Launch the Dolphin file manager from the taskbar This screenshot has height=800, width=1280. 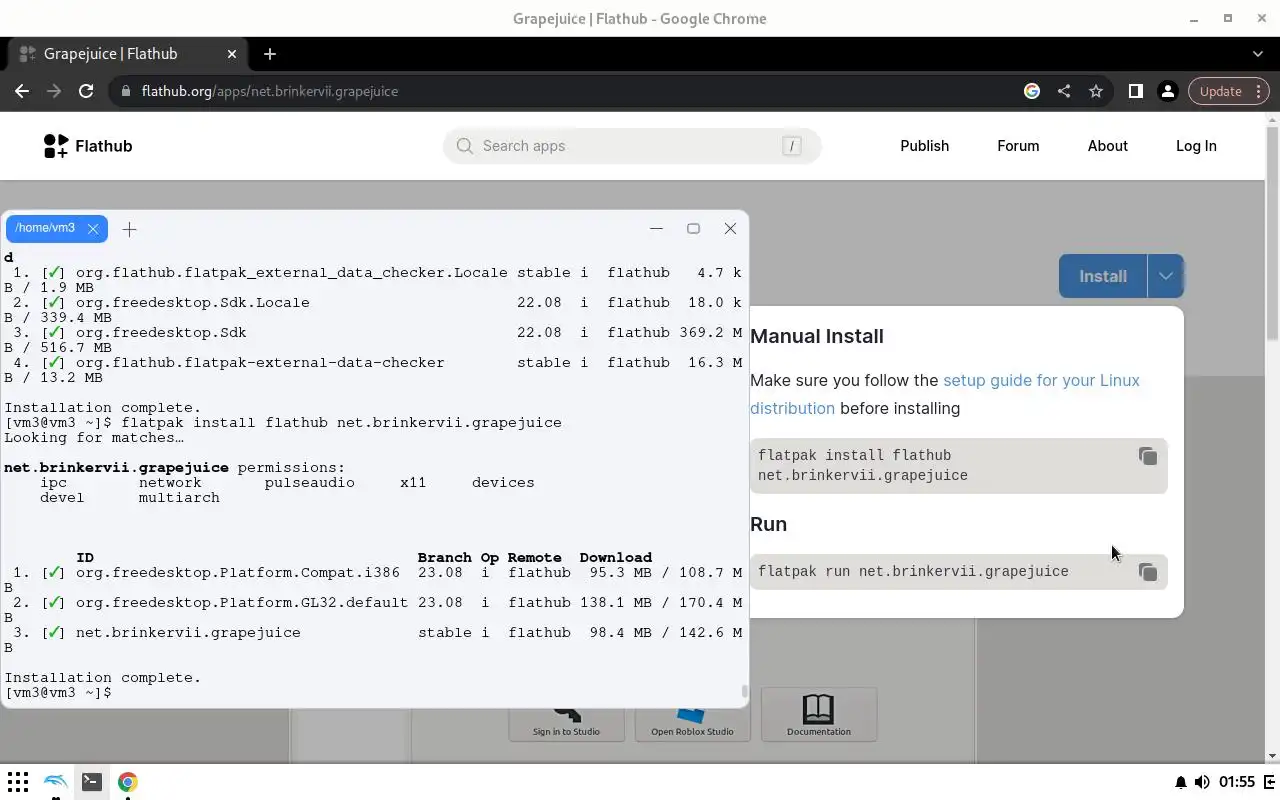coord(55,782)
